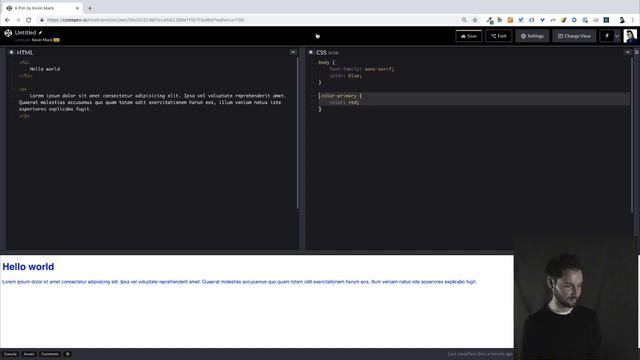Open the user avatar menu
This screenshot has width=640, height=360.
point(630,36)
